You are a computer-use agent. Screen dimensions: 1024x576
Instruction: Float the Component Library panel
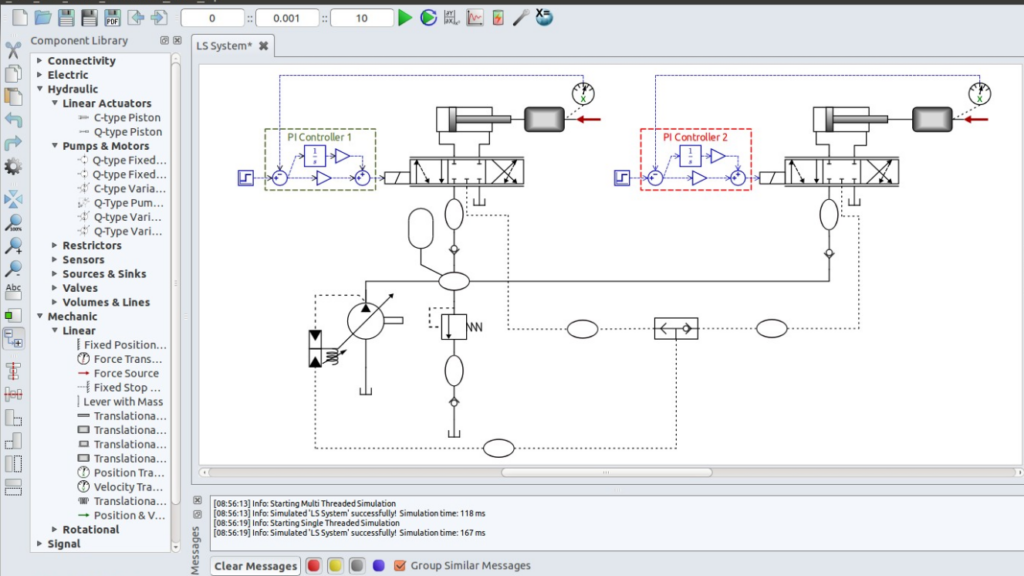(164, 40)
